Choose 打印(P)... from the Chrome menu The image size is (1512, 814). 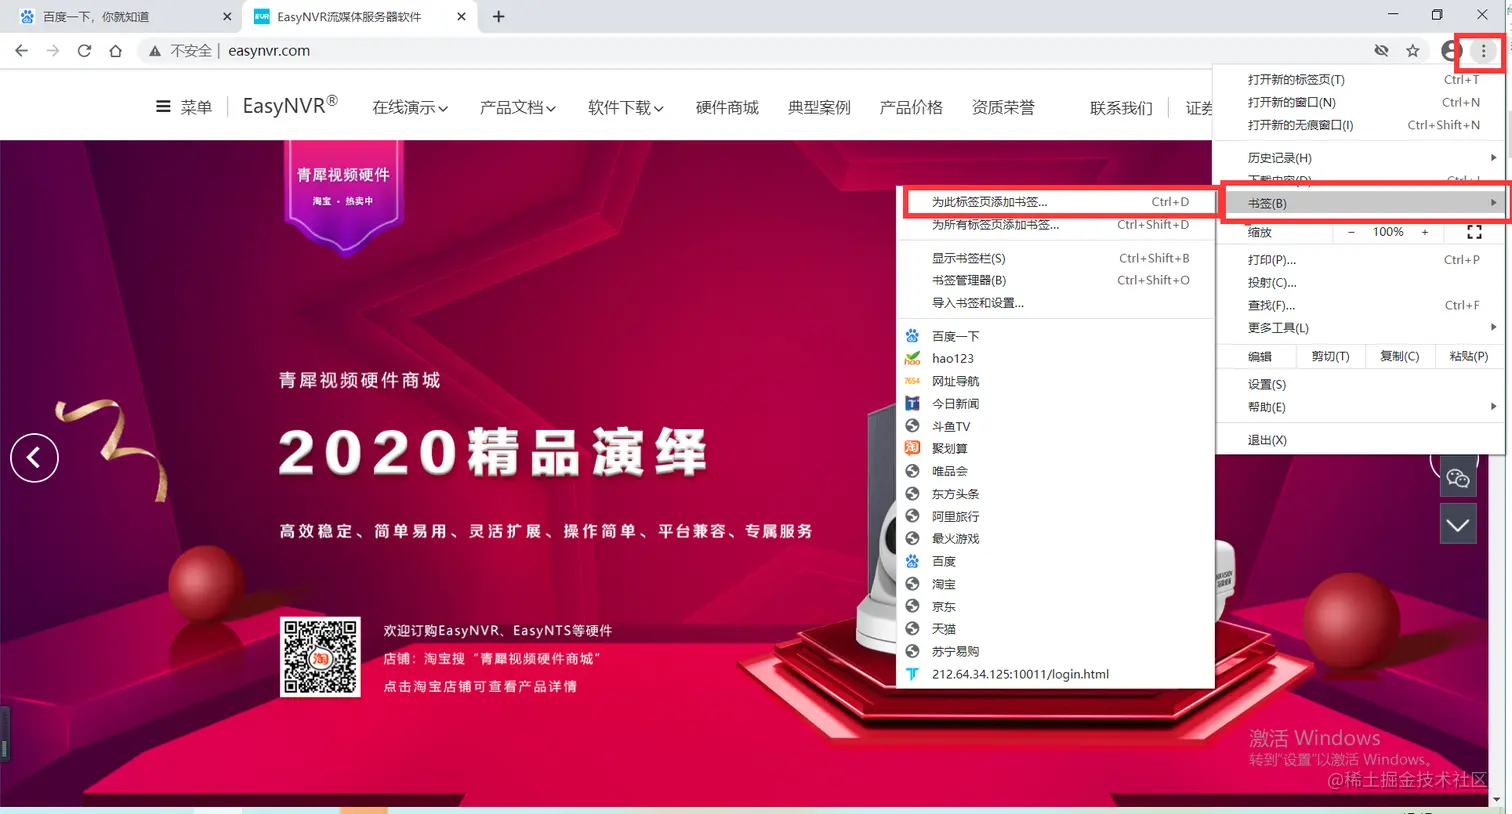[x=1361, y=260]
